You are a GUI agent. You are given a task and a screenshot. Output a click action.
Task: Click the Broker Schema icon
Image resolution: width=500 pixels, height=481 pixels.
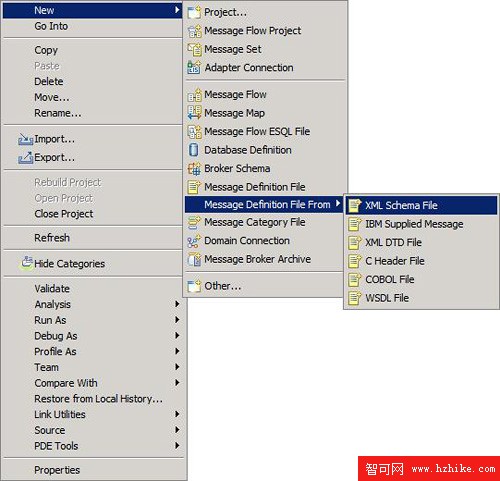(x=194, y=169)
